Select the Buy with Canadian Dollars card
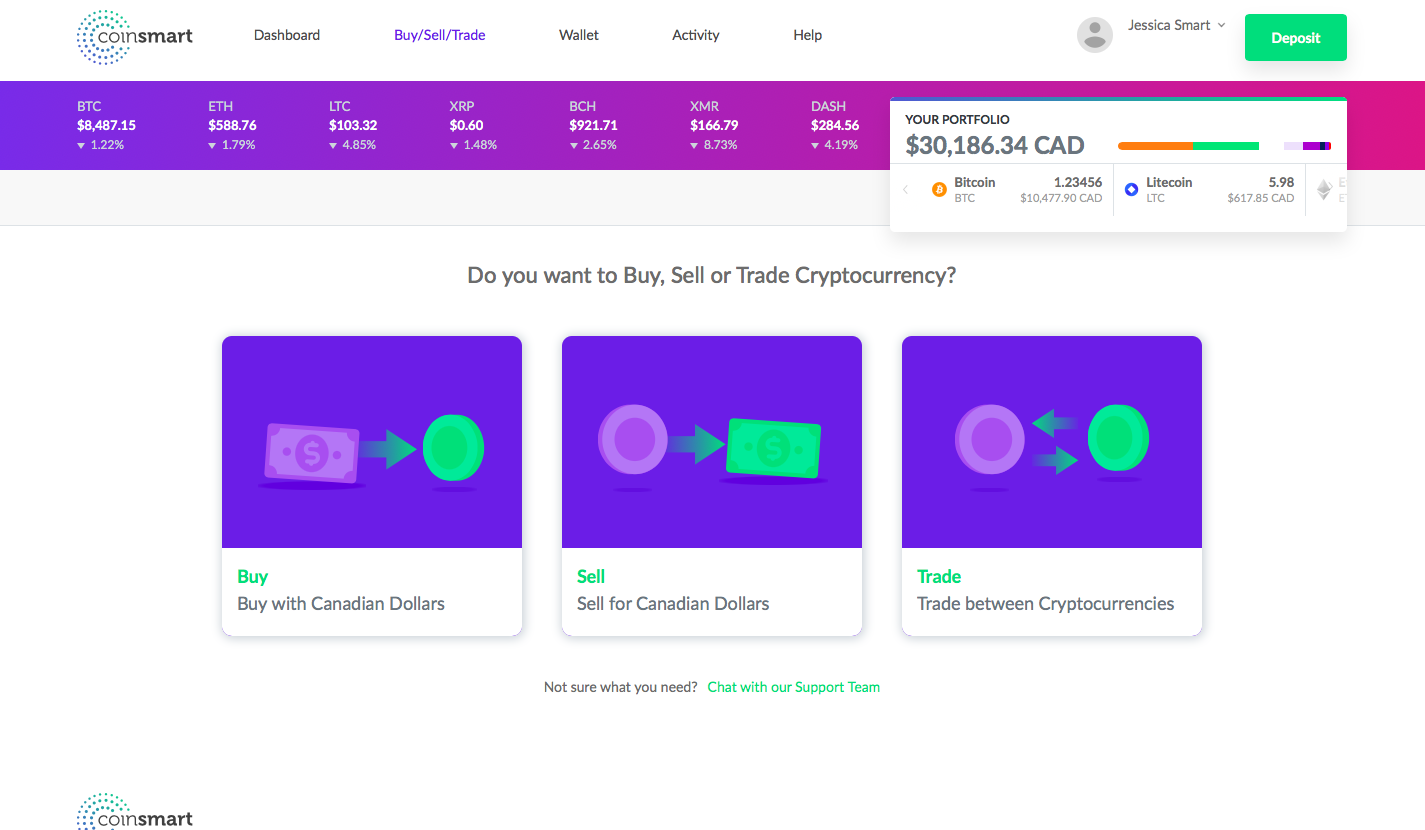The width and height of the screenshot is (1425, 830). pyautogui.click(x=371, y=486)
